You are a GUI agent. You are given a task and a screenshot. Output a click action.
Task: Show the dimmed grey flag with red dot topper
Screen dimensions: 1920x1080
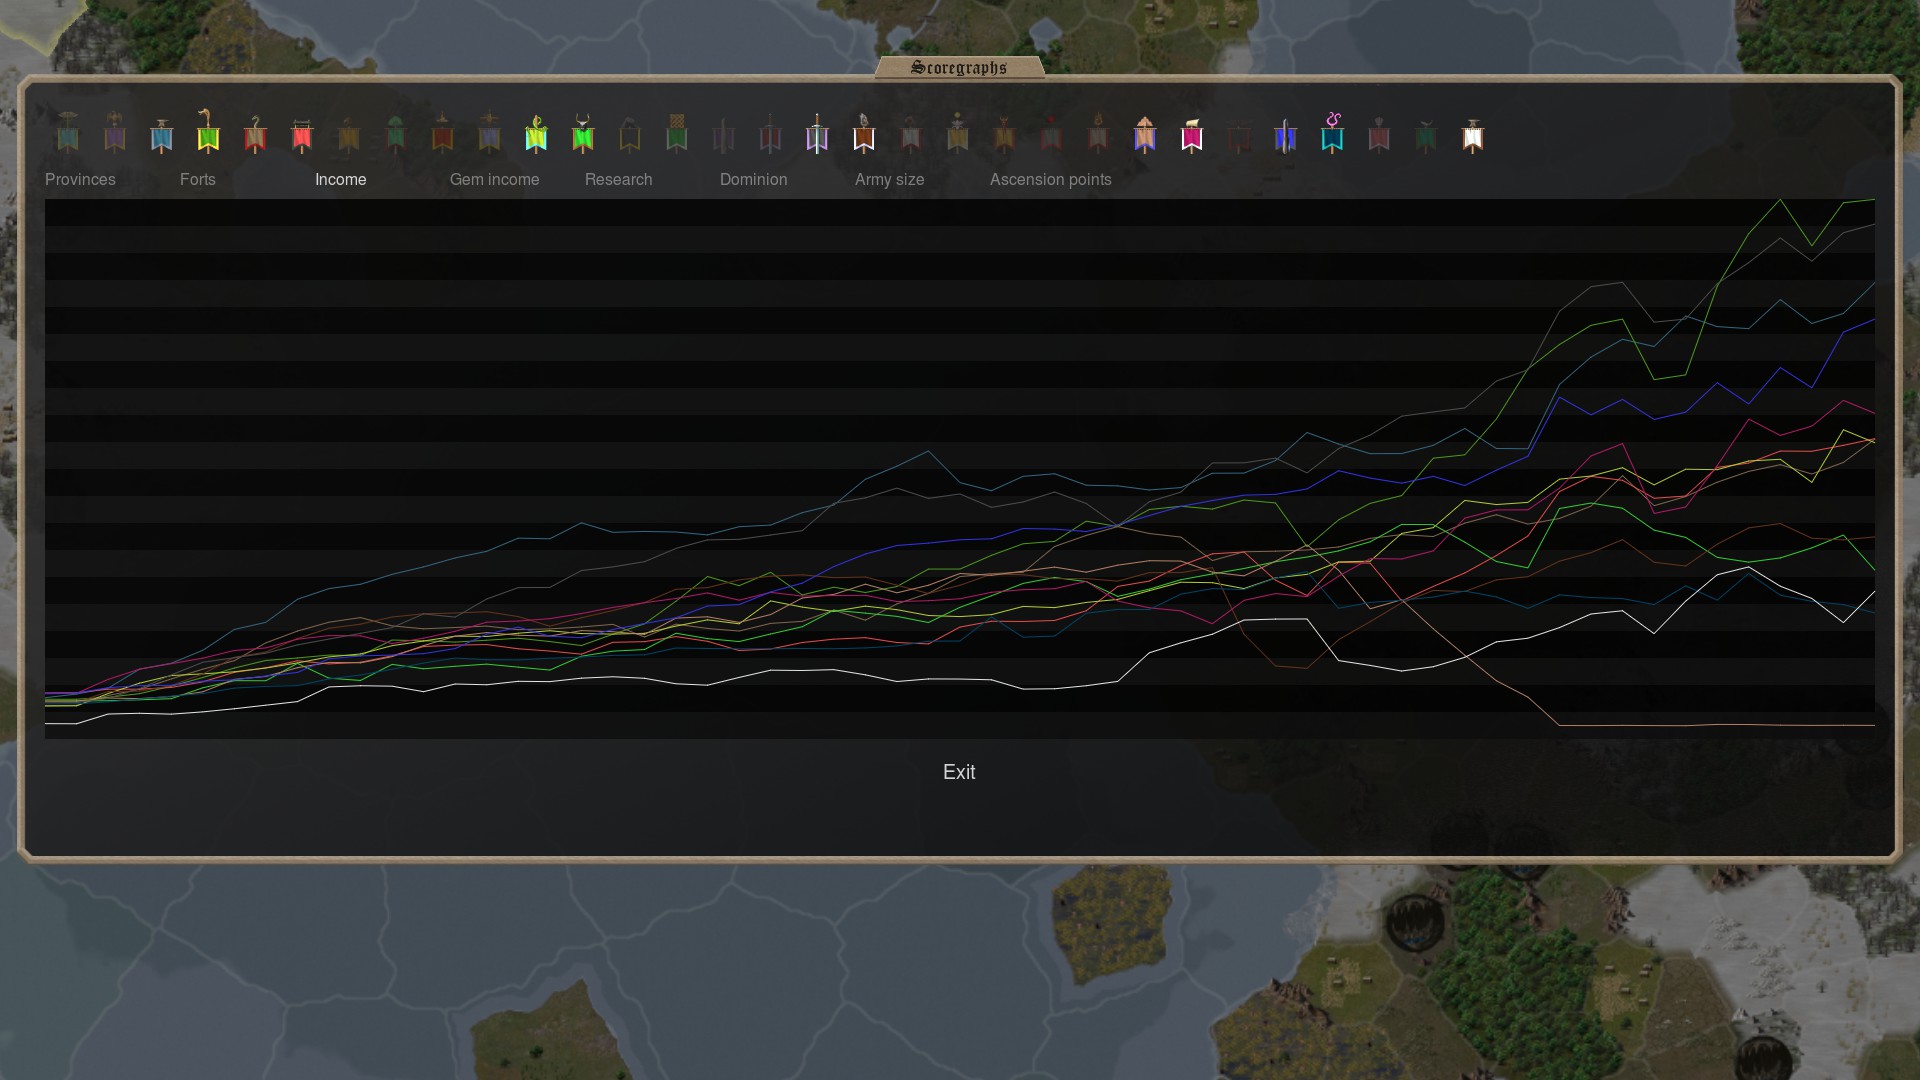coord(1051,134)
